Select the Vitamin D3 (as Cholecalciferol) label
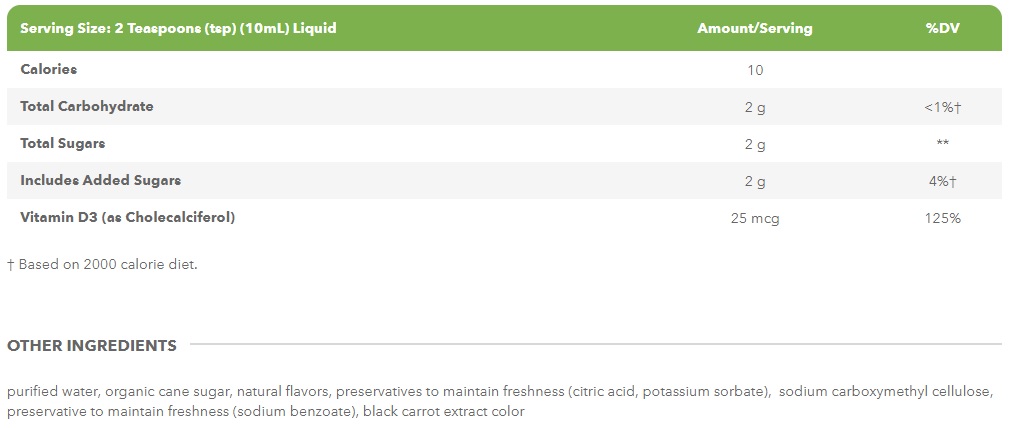The width and height of the screenshot is (1012, 428). (x=128, y=218)
